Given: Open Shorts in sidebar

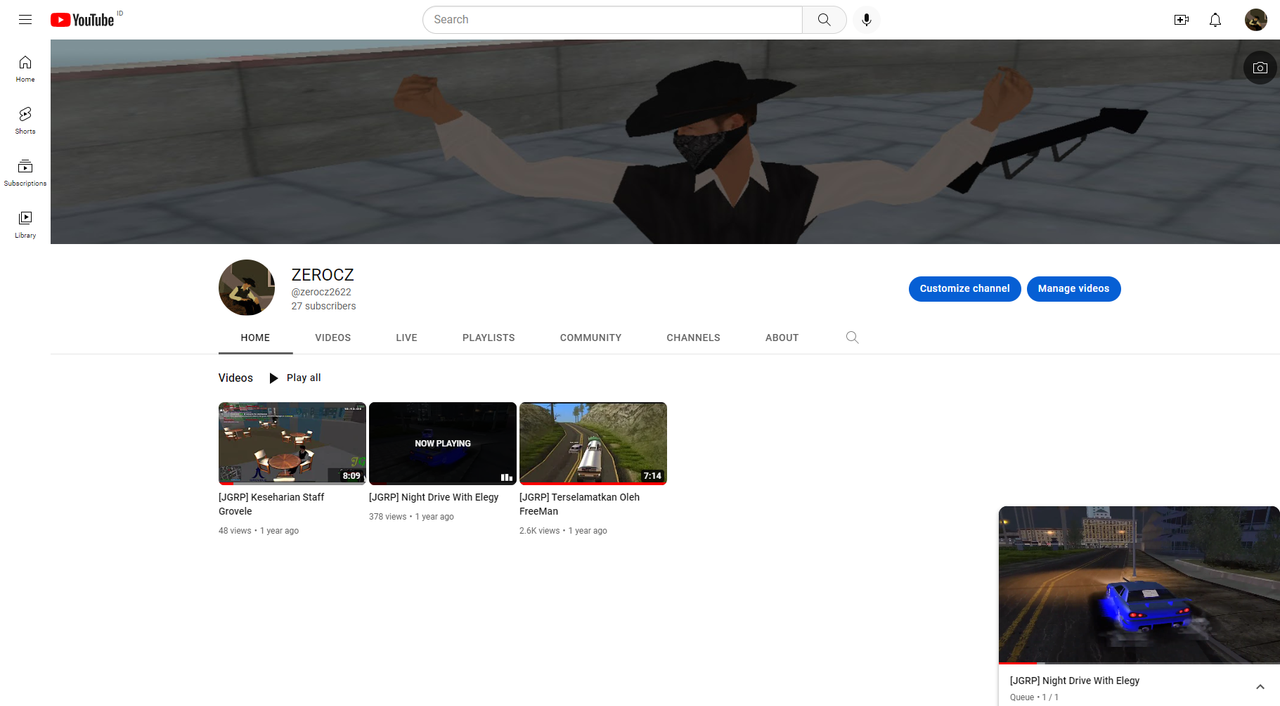Looking at the screenshot, I should pos(25,120).
